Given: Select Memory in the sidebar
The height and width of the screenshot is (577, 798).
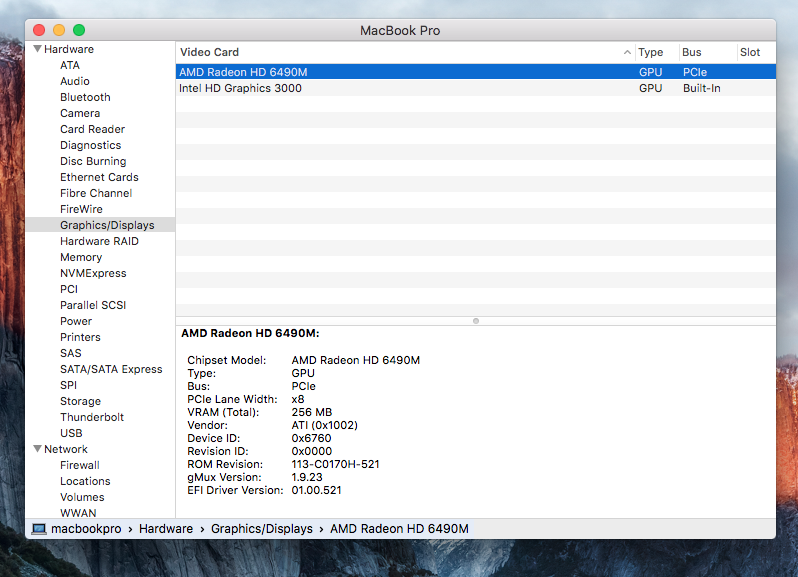Looking at the screenshot, I should point(81,257).
